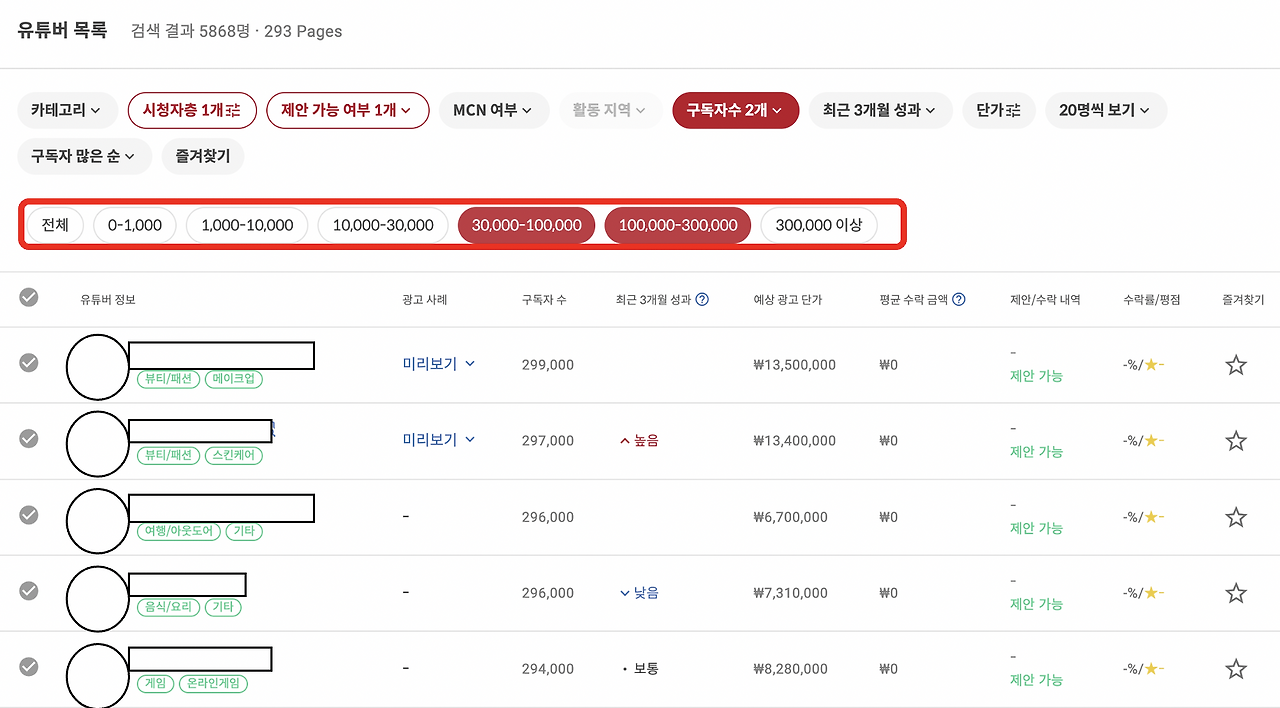Toggle the select-all checkbox in table header
This screenshot has height=708, width=1280.
point(28,298)
